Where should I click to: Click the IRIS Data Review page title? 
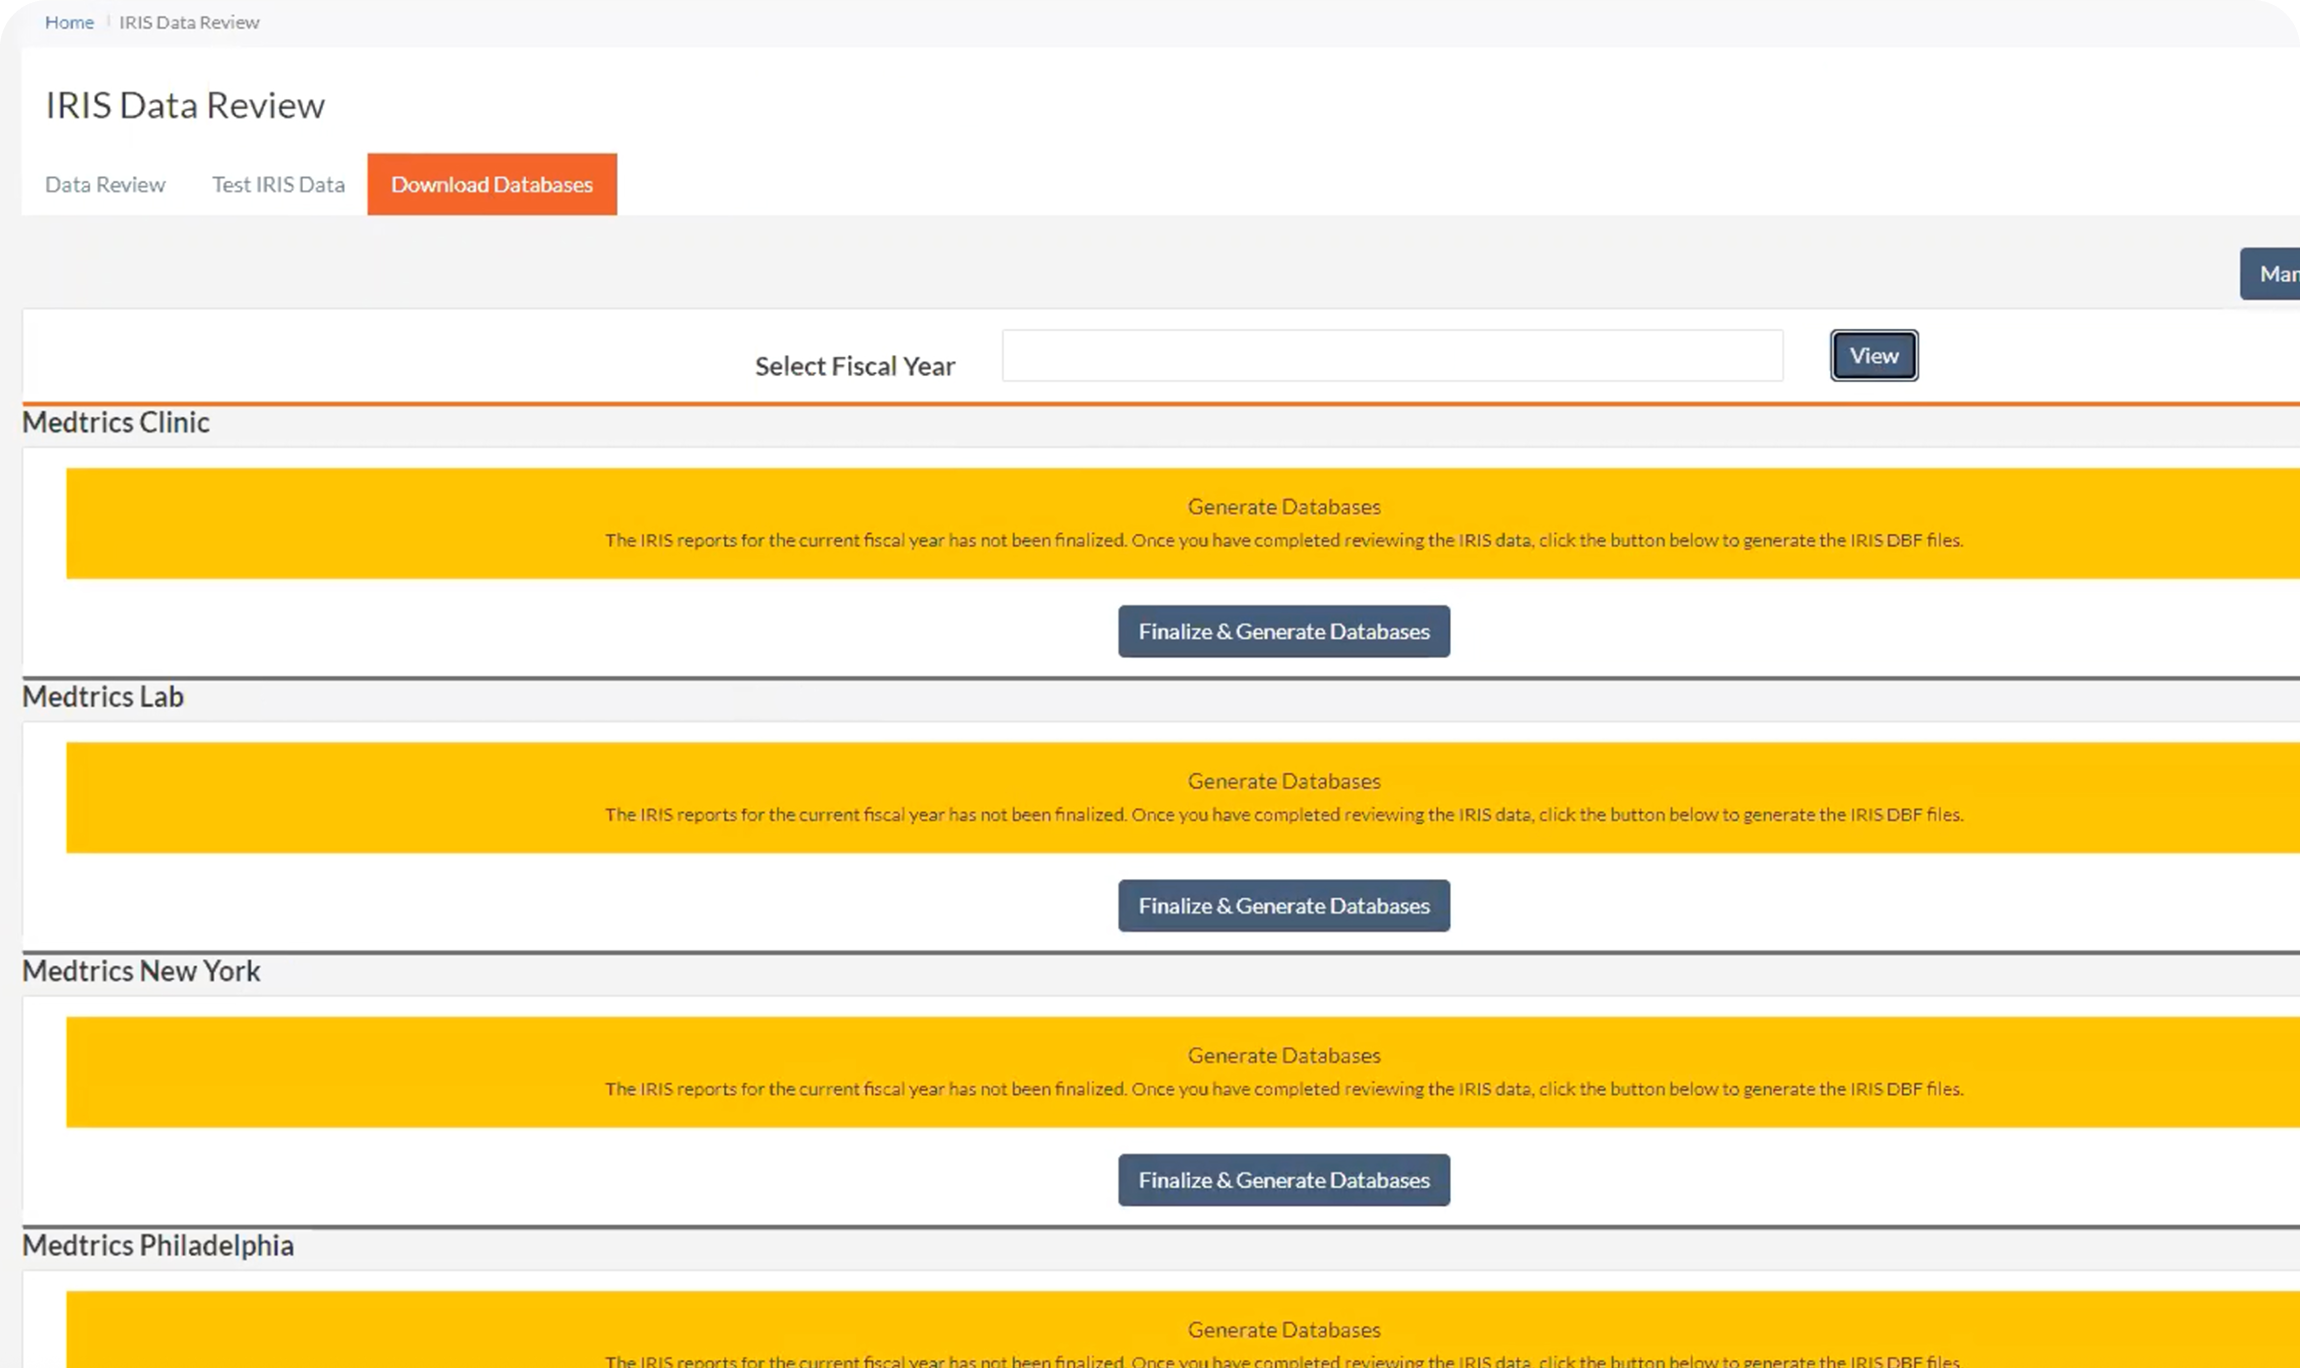point(185,105)
